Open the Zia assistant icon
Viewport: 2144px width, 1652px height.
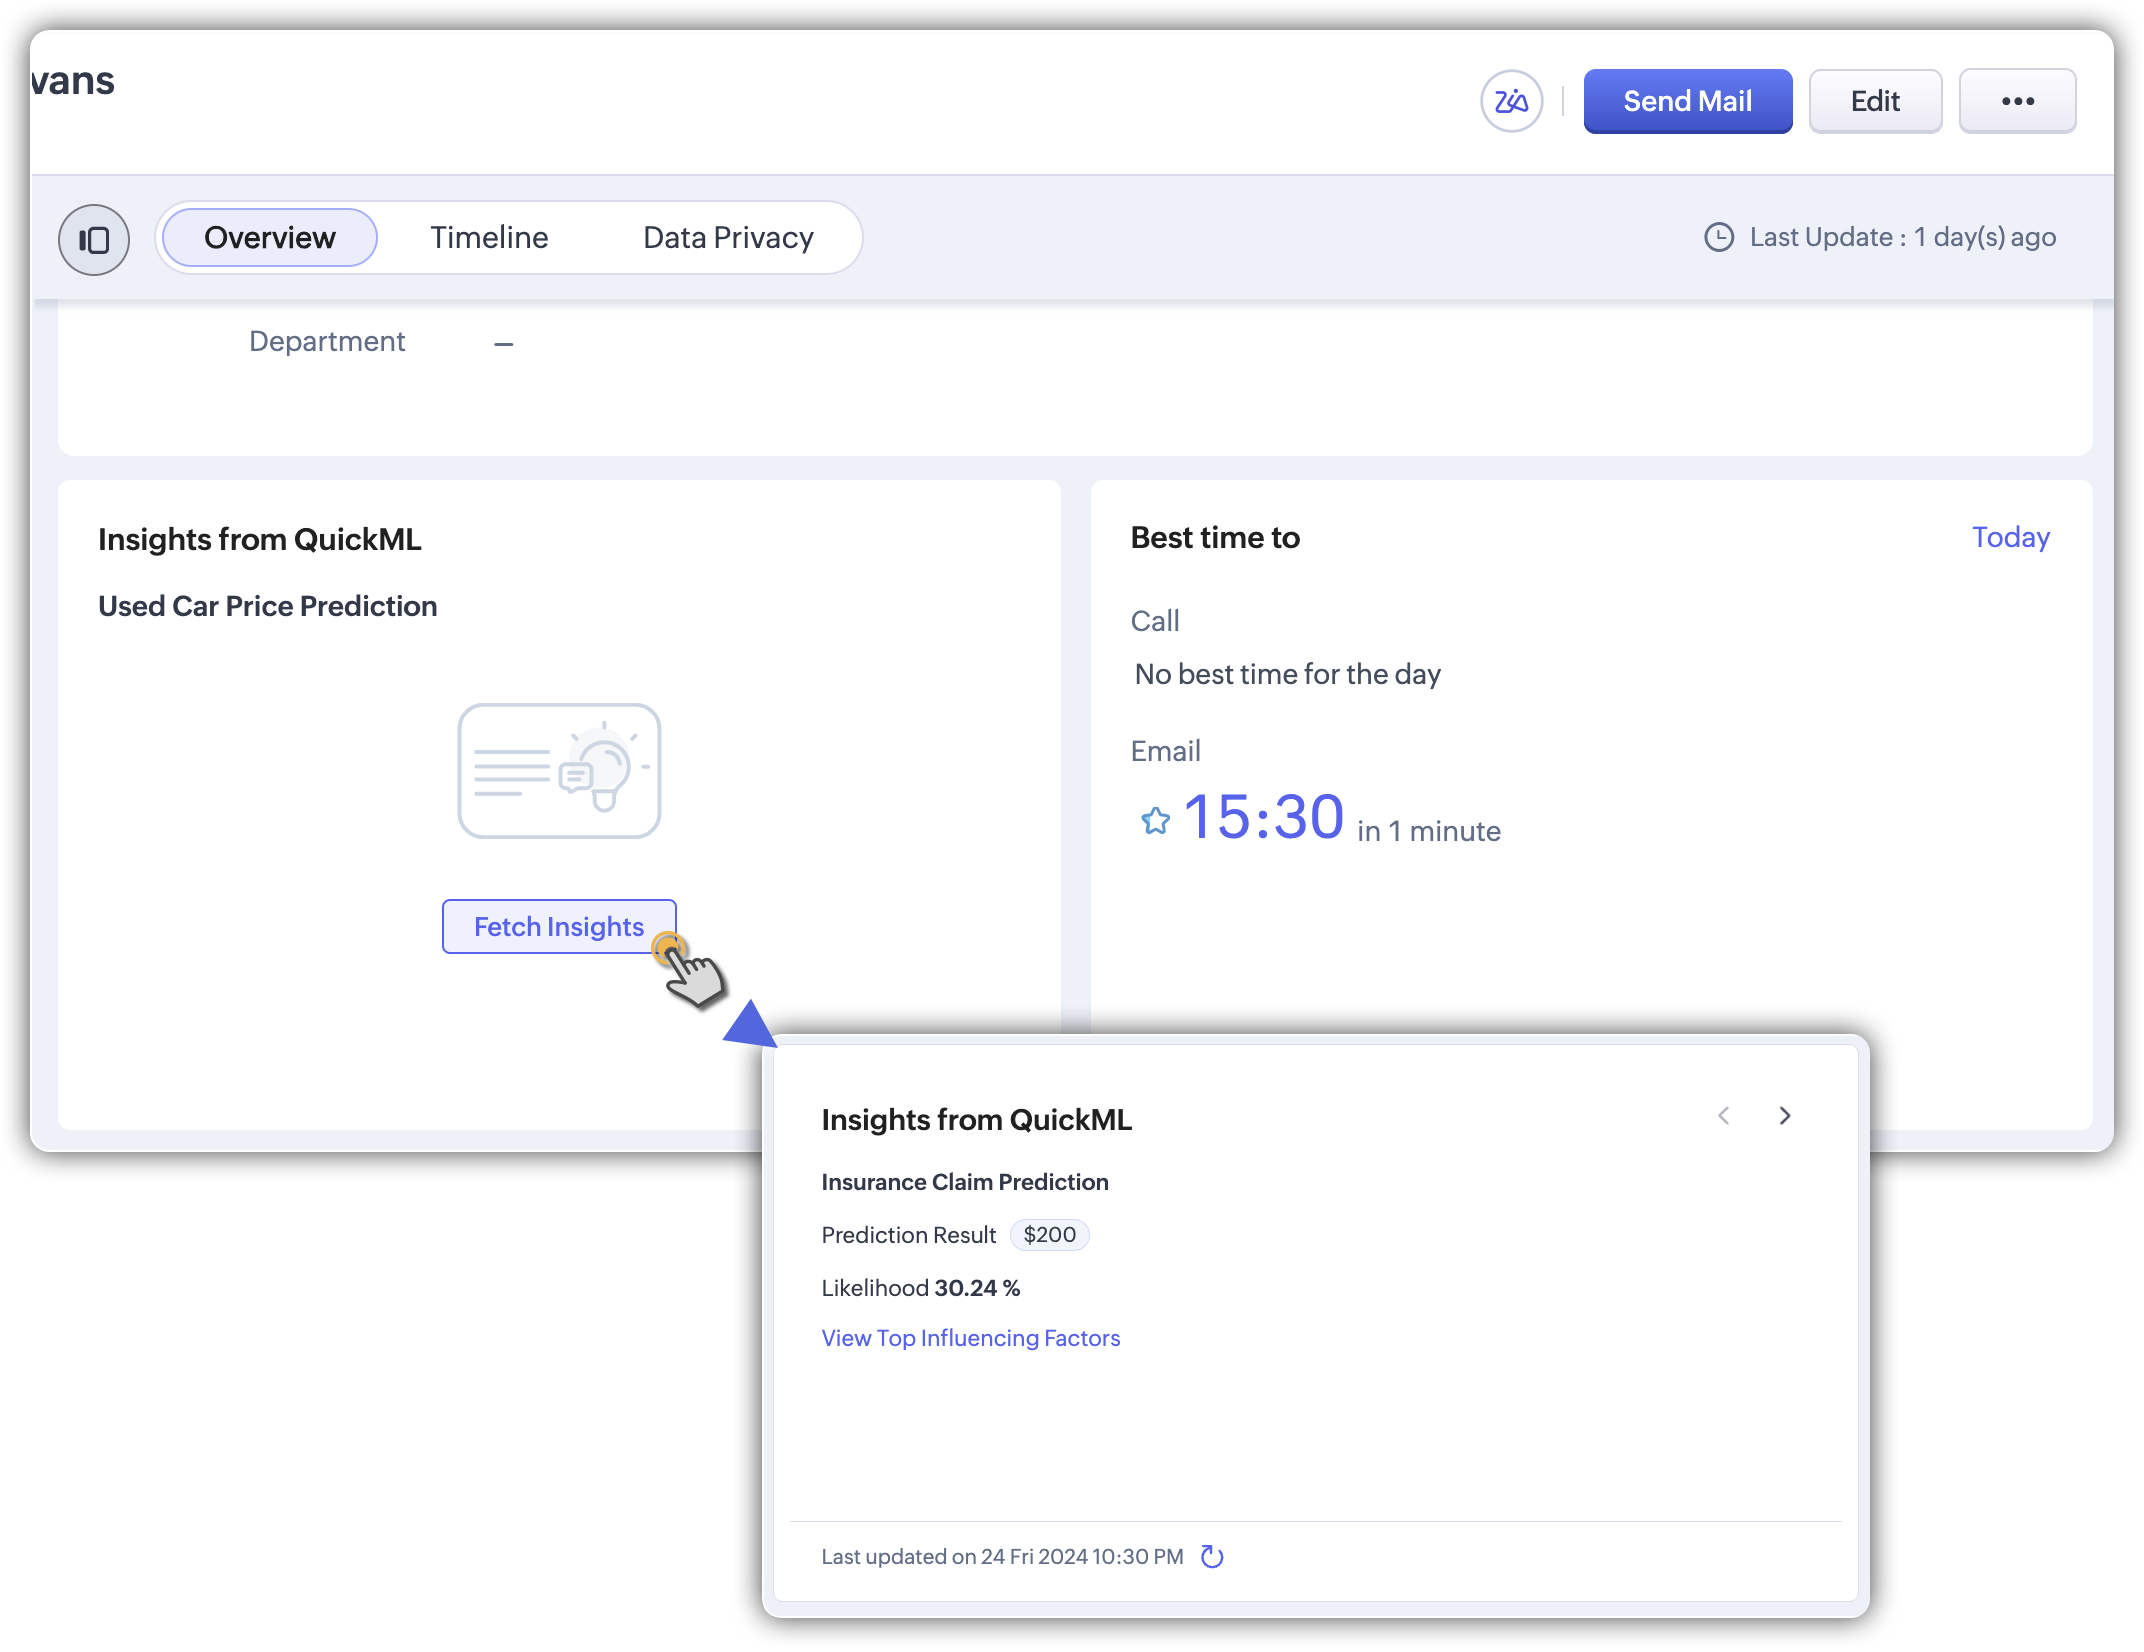[x=1511, y=101]
